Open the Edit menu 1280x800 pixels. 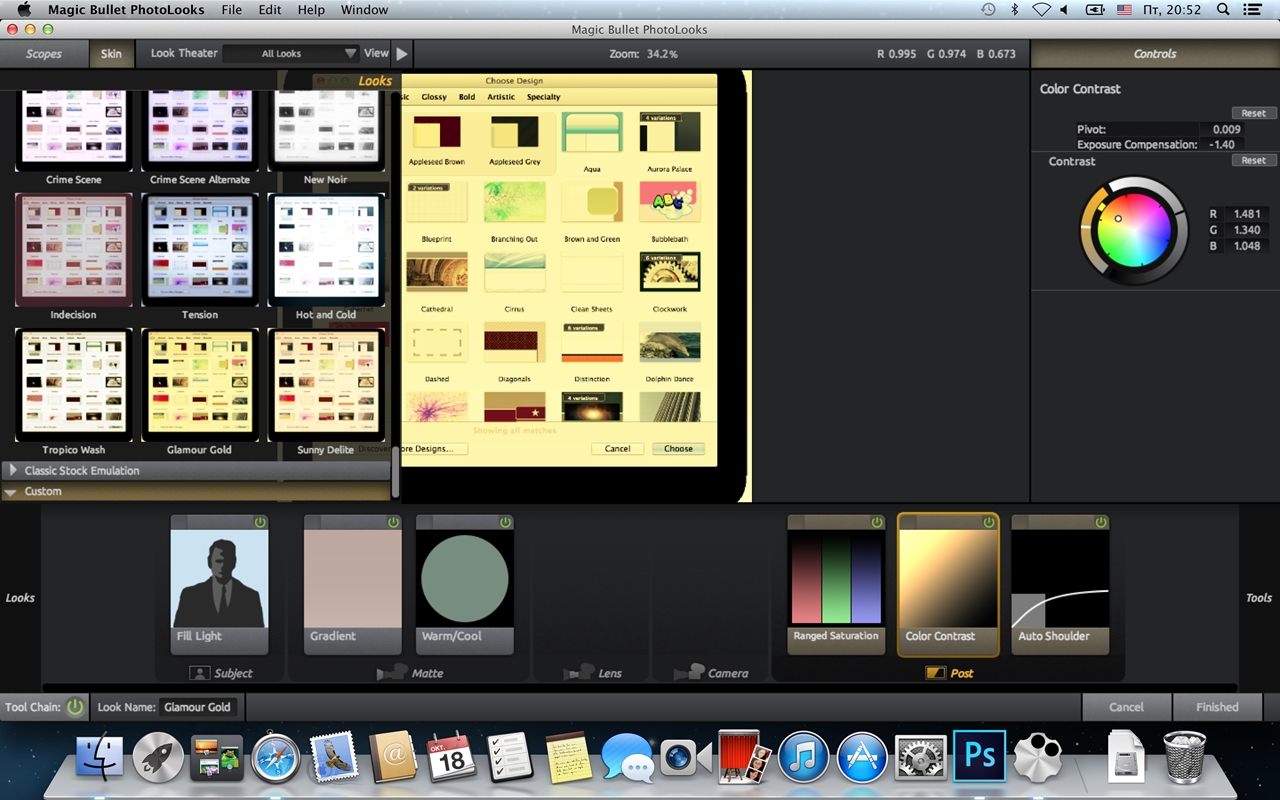tap(270, 9)
